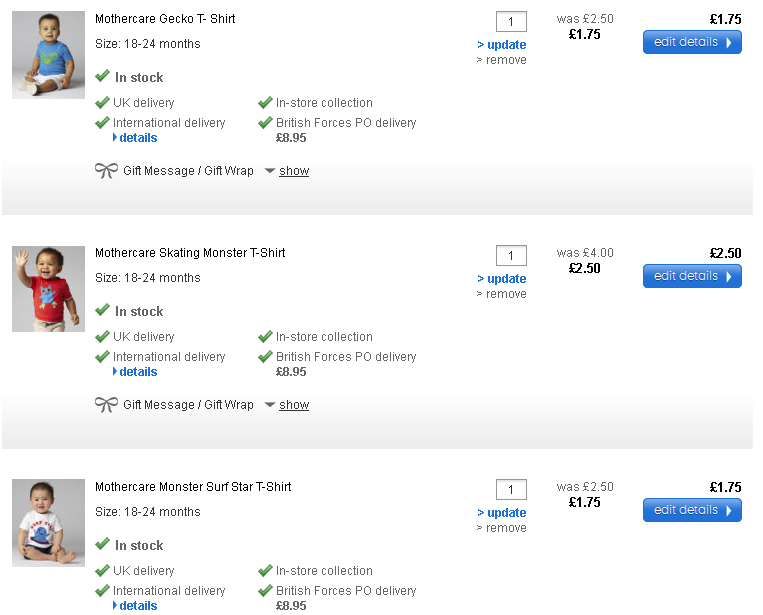Expand gift wrap 'show' for Skating Monster T-Shirt
Image resolution: width=763 pixels, height=615 pixels.
pyautogui.click(x=294, y=405)
